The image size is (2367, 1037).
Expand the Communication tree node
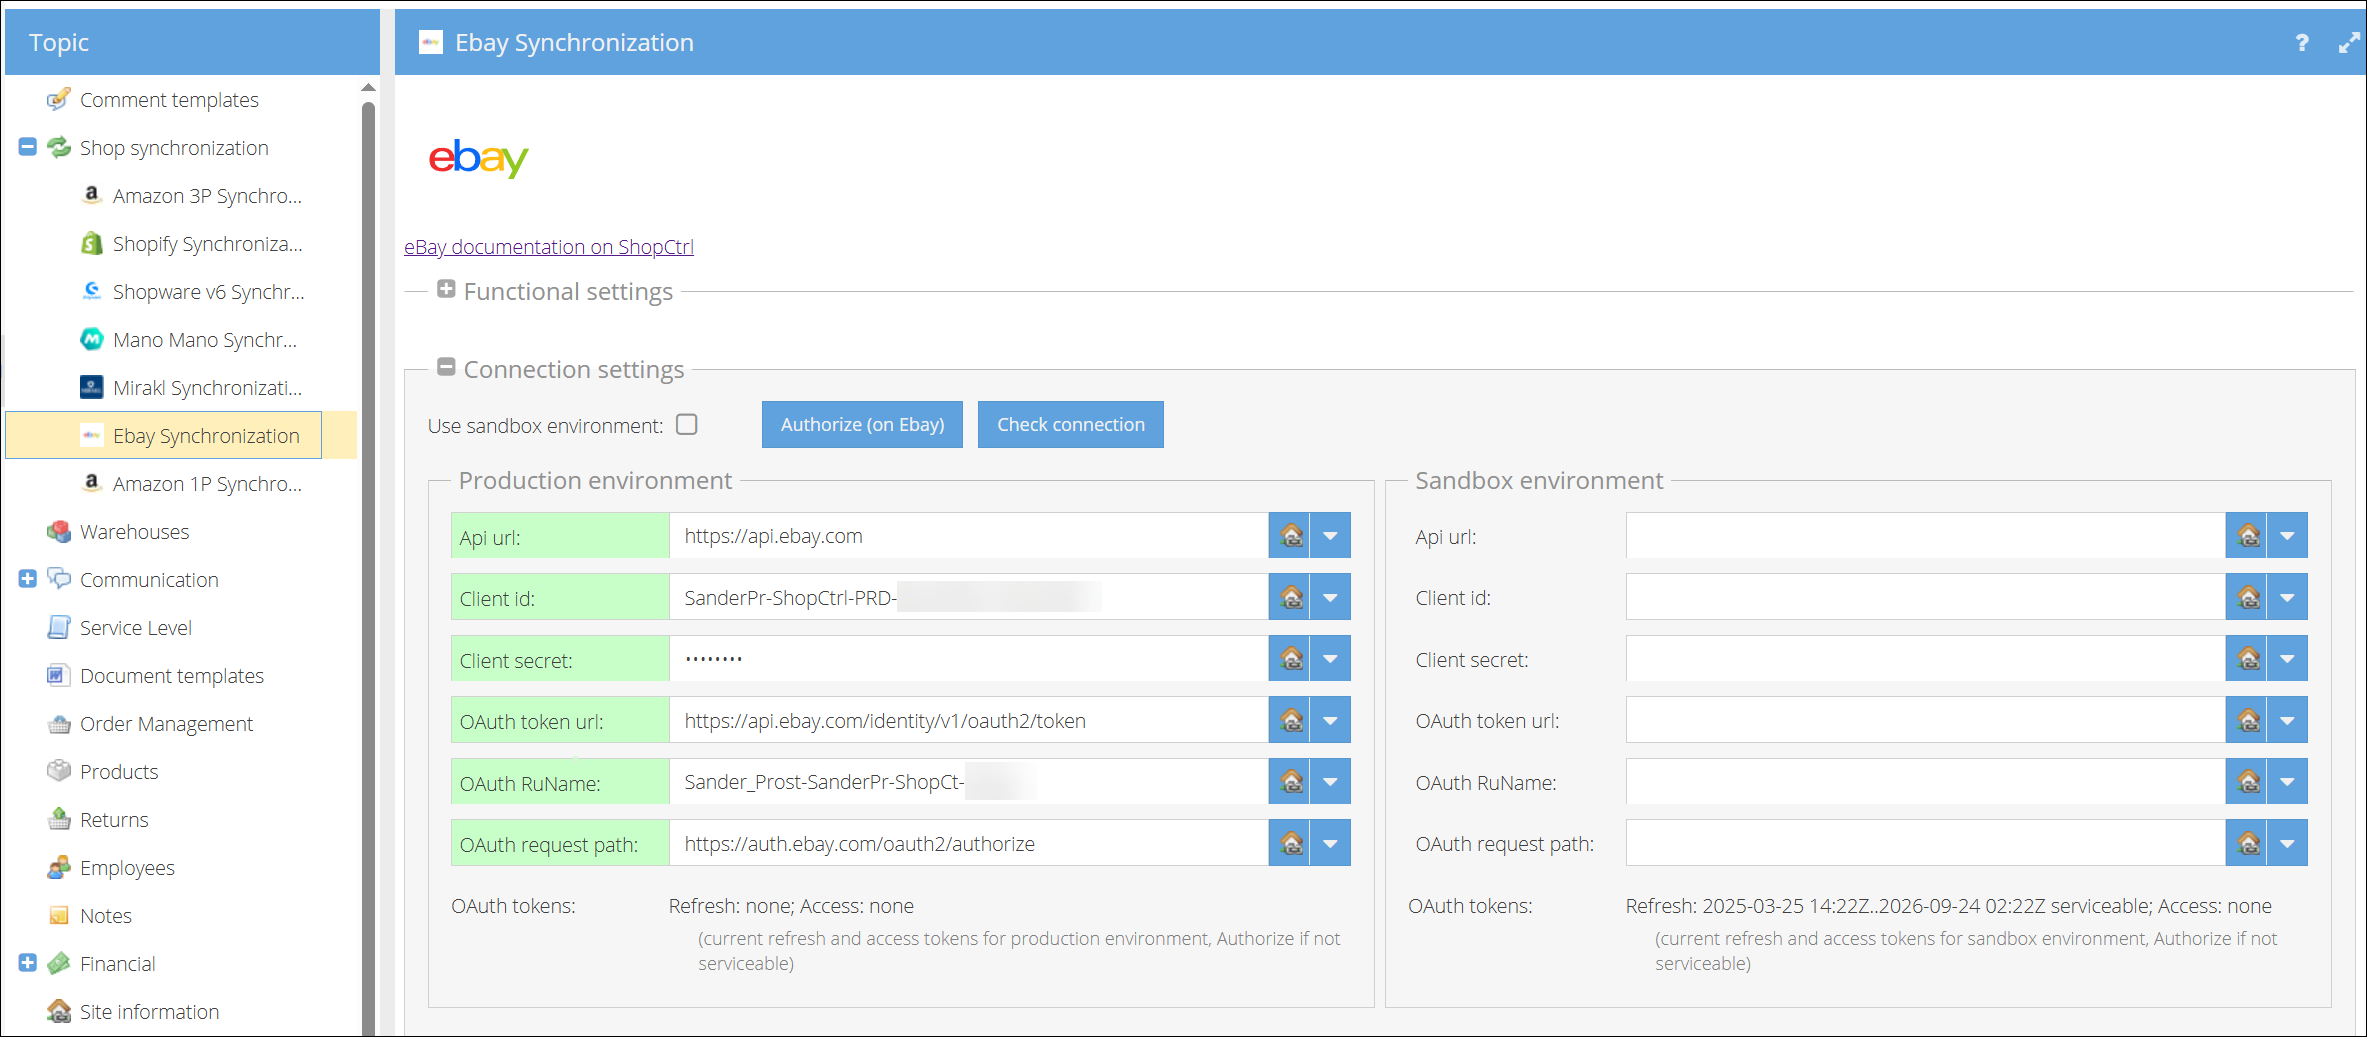28,579
